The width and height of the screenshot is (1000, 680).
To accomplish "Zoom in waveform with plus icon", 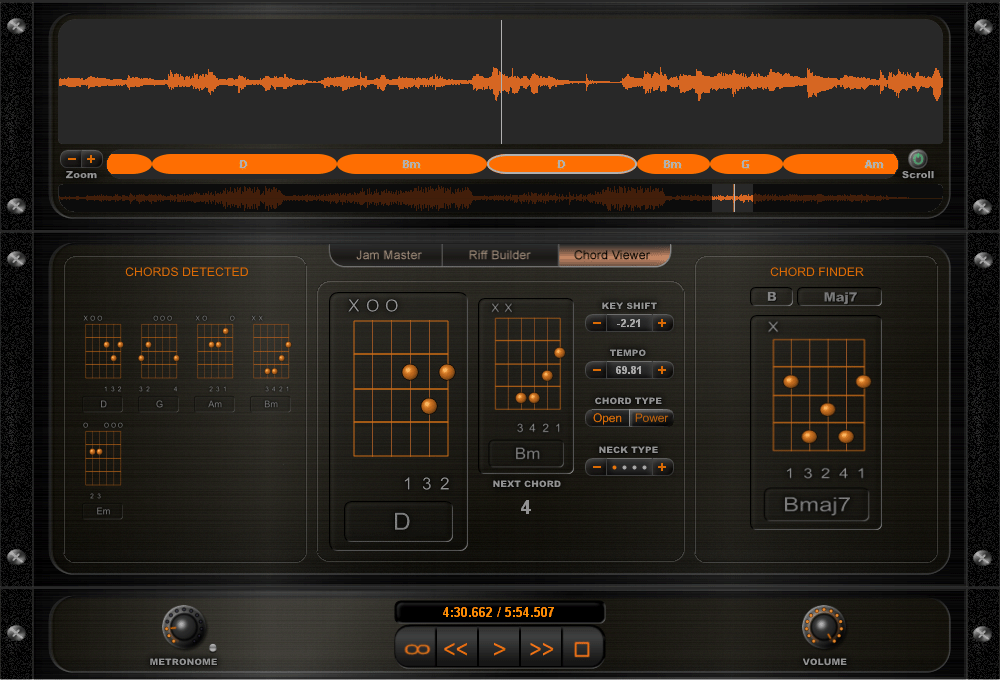I will click(91, 159).
